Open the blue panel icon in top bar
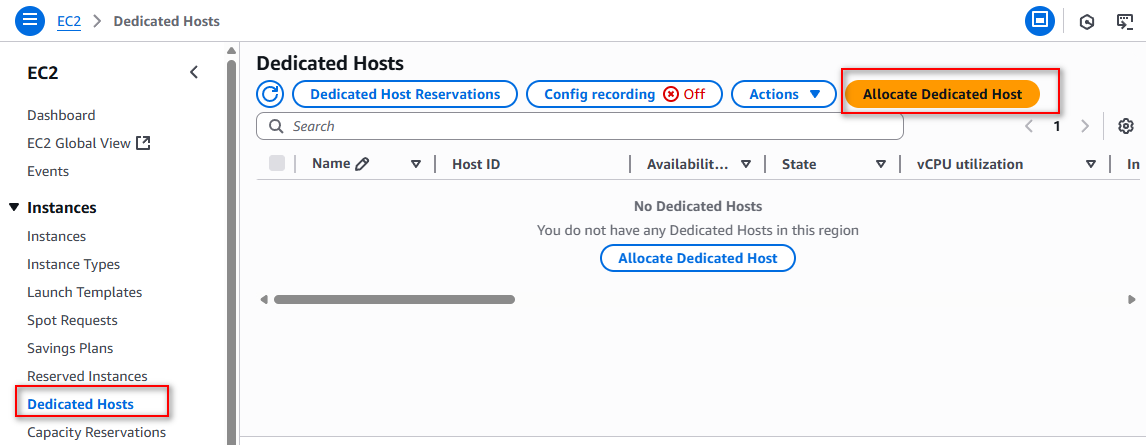This screenshot has width=1146, height=445. [1039, 21]
